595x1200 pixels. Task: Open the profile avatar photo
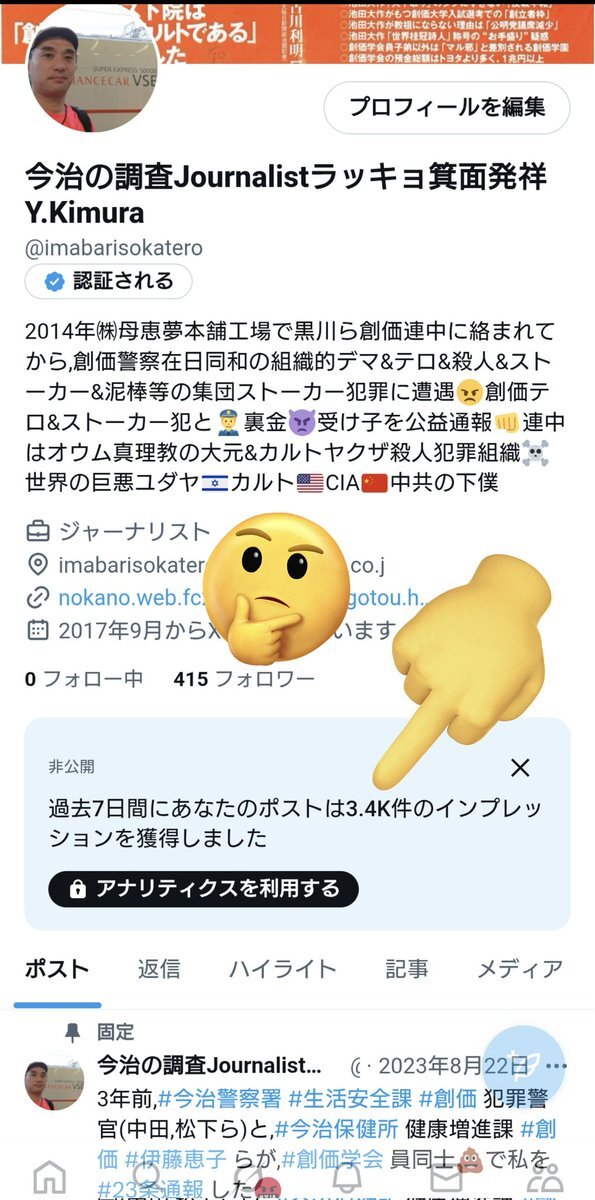tap(84, 70)
